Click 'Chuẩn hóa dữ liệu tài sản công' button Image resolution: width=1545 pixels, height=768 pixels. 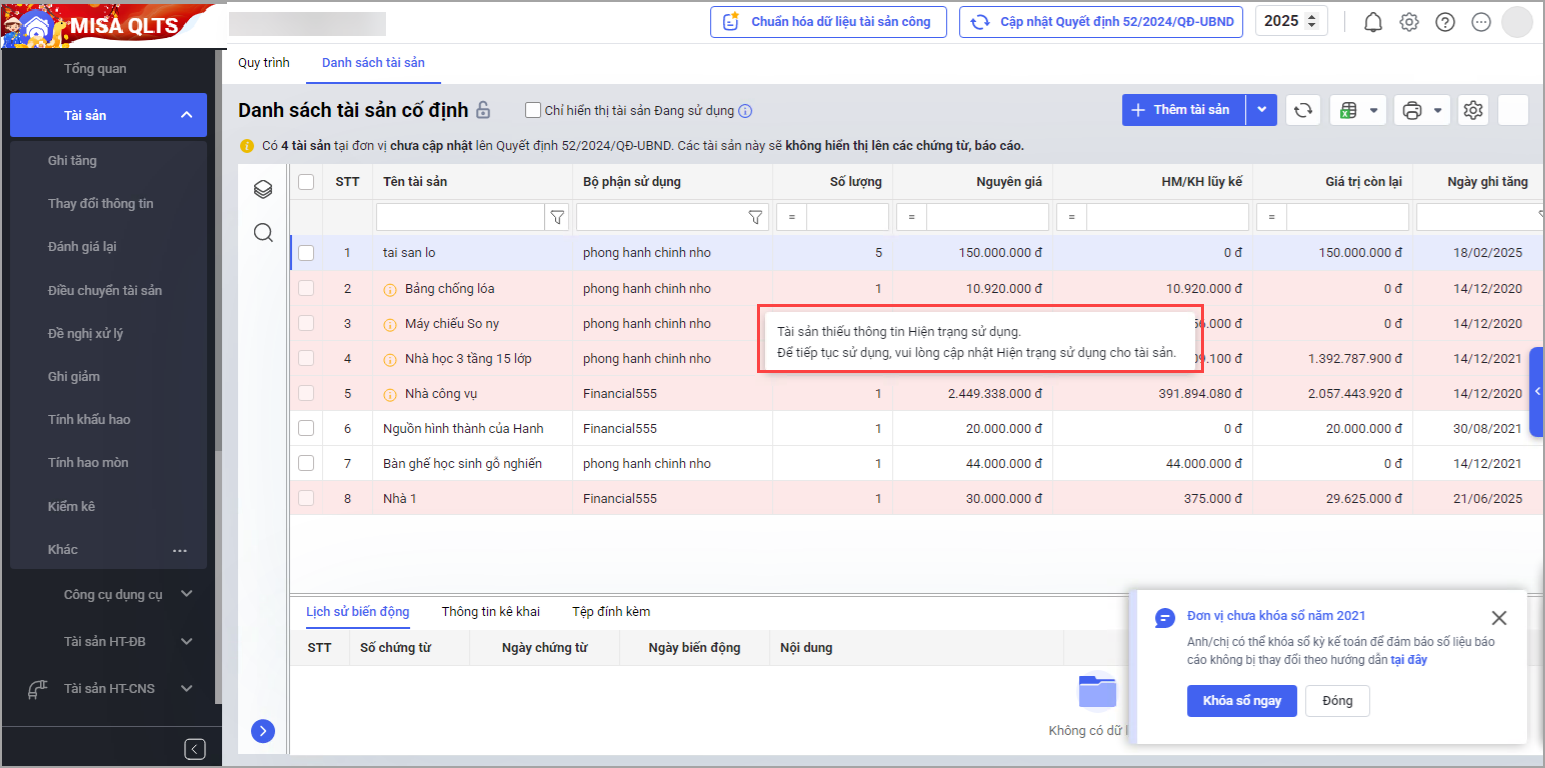coord(828,22)
